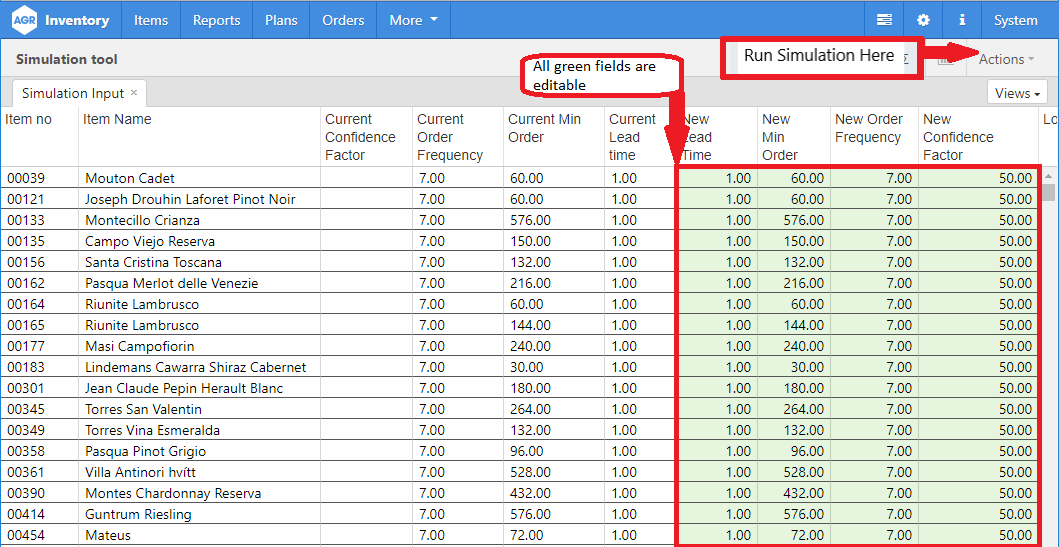The width and height of the screenshot is (1059, 547).
Task: Sort by the Item Name column header
Action: 118,119
